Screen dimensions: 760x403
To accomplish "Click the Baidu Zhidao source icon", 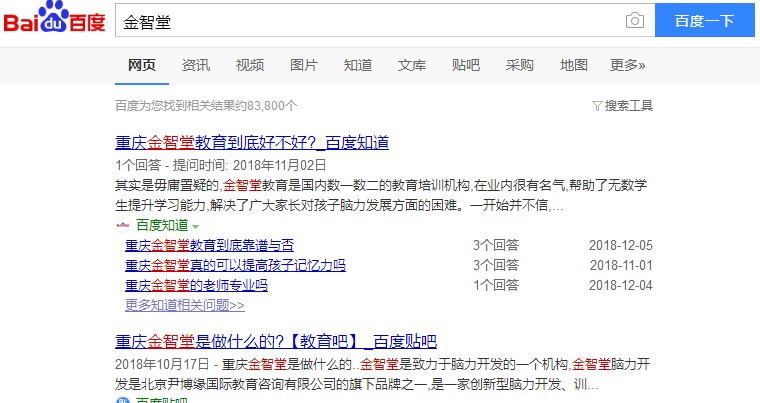I will (123, 225).
